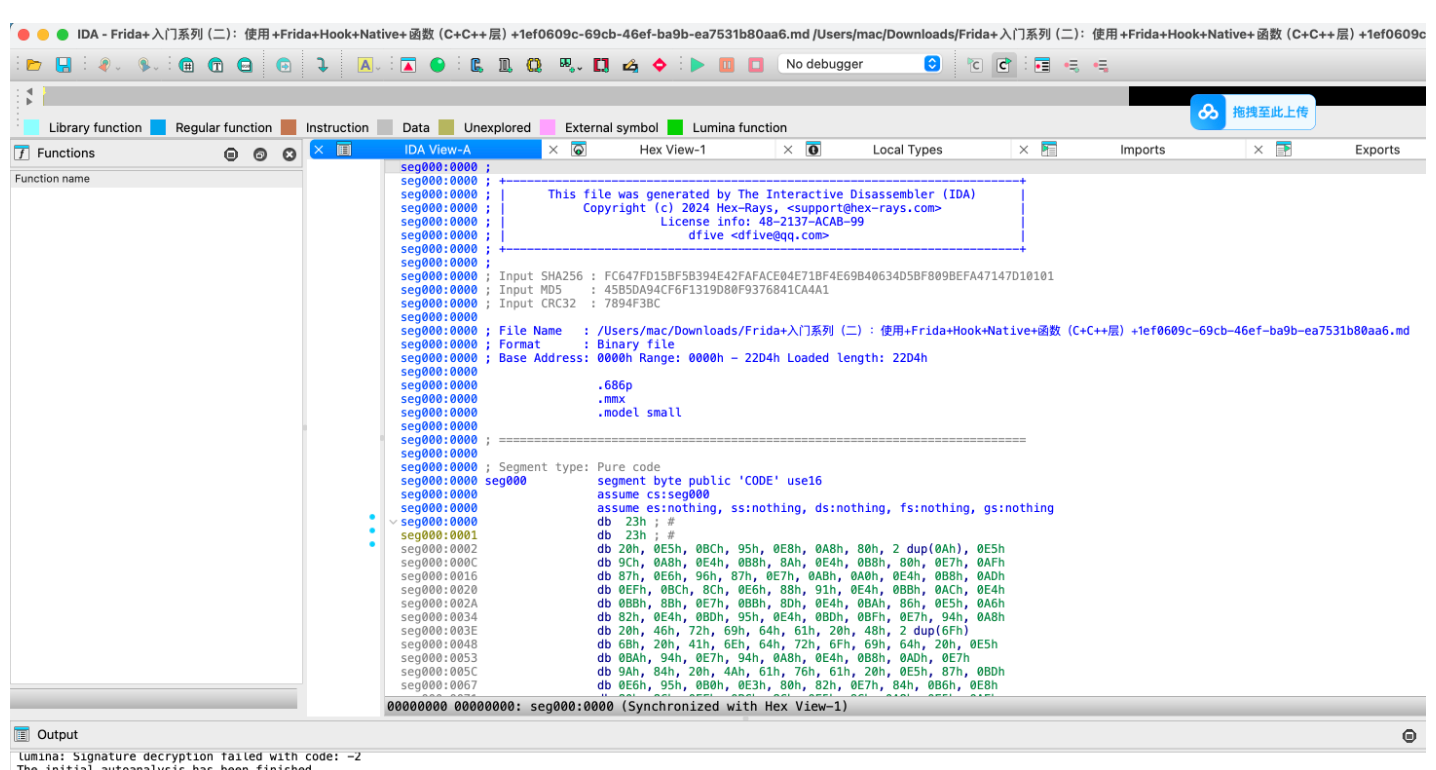Click the stop process square button
1436x770 pixels.
756,65
